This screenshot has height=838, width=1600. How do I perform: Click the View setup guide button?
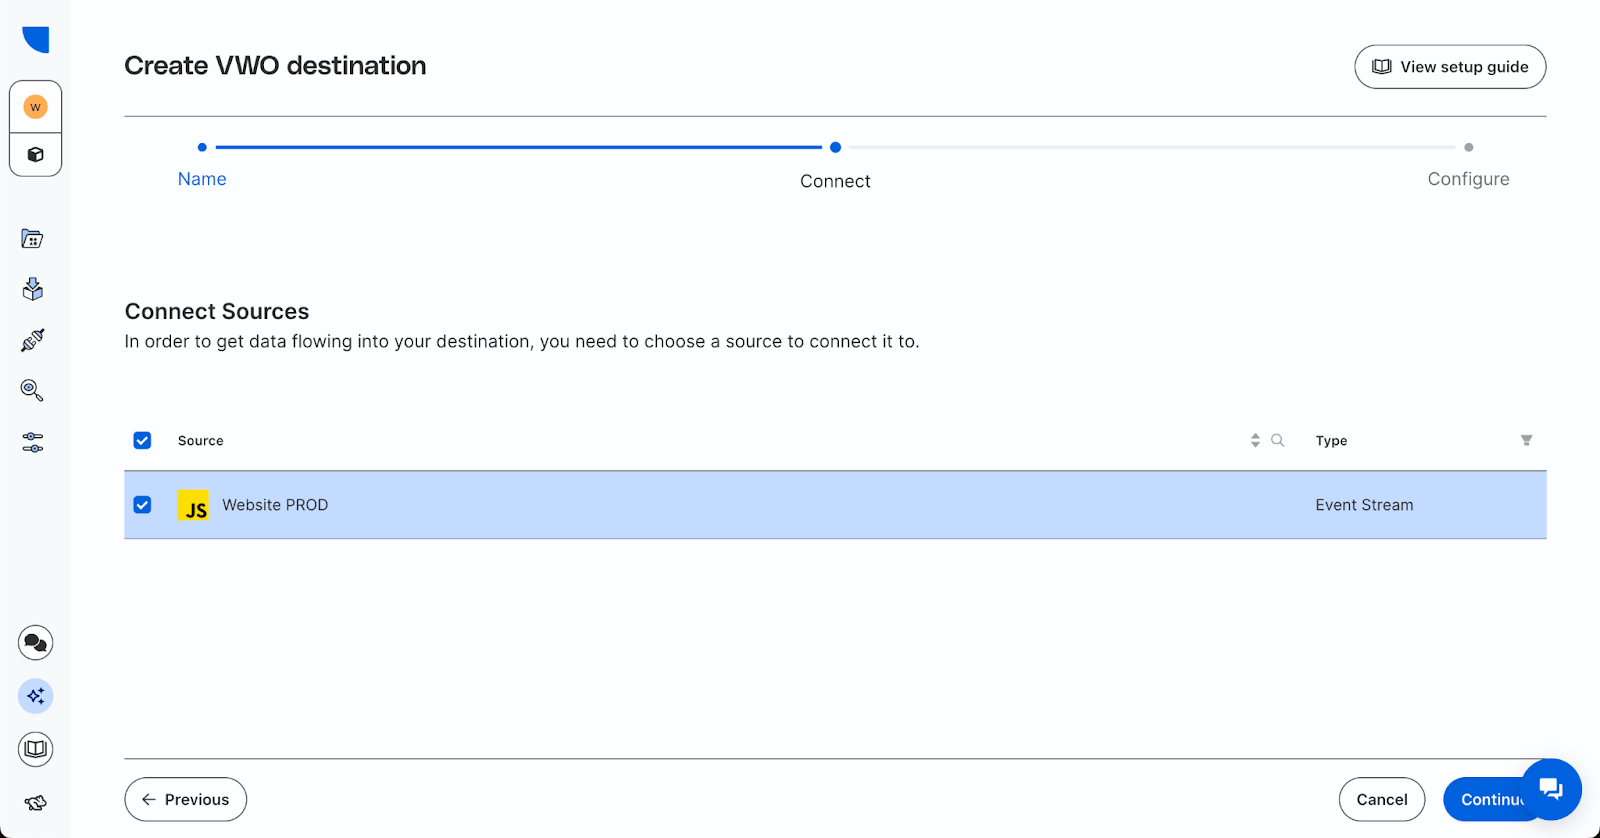1450,67
